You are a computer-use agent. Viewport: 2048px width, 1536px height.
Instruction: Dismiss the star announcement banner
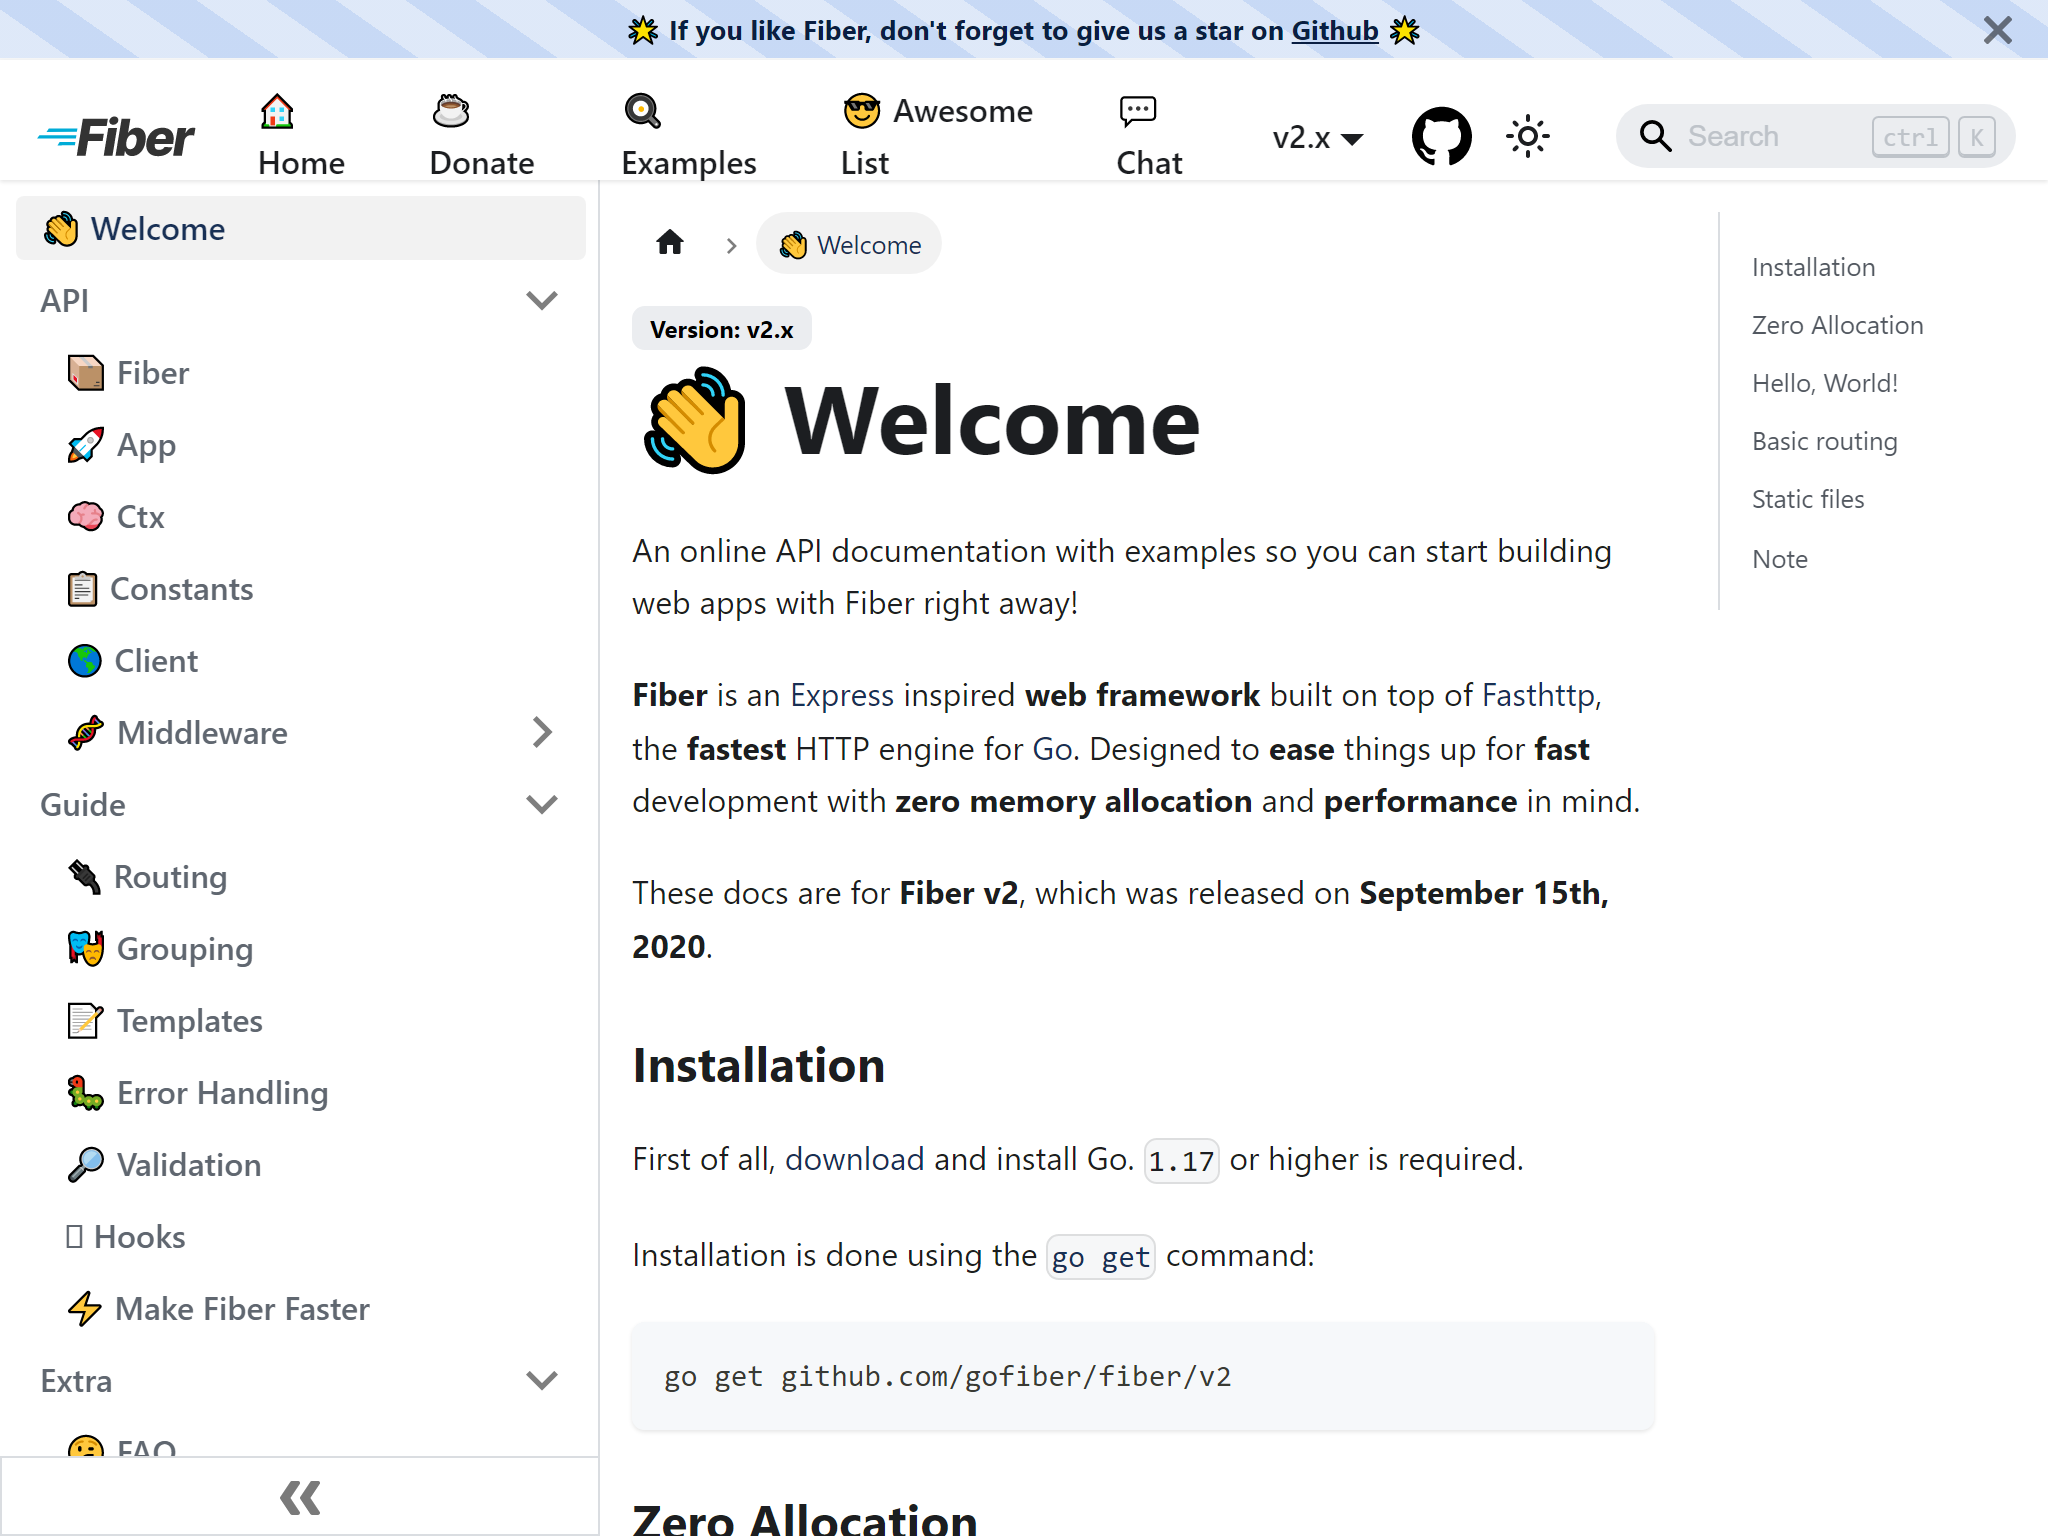pos(1997,31)
